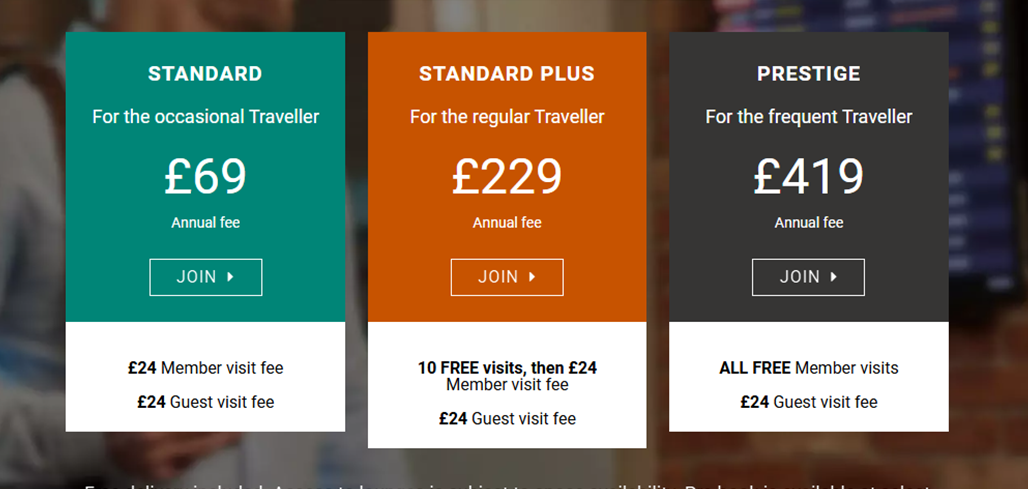The image size is (1028, 489).
Task: Click '£24 Member visit fee' in Standard card
Action: point(206,368)
